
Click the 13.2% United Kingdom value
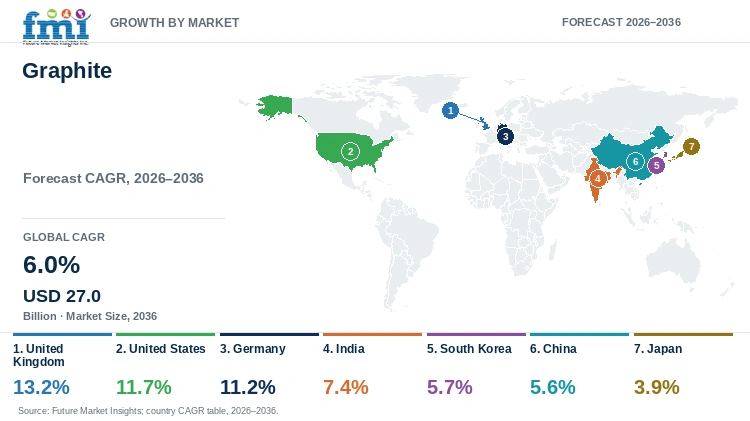pos(41,387)
